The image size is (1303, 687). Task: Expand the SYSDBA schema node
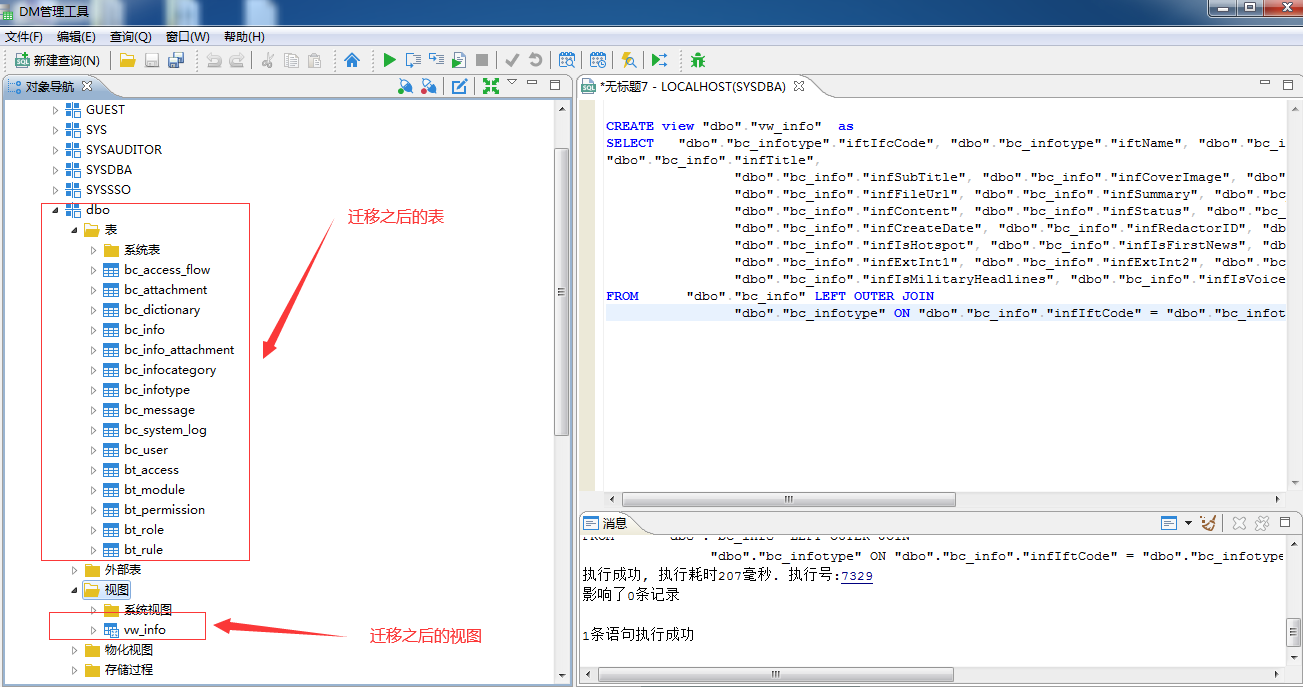click(x=57, y=169)
